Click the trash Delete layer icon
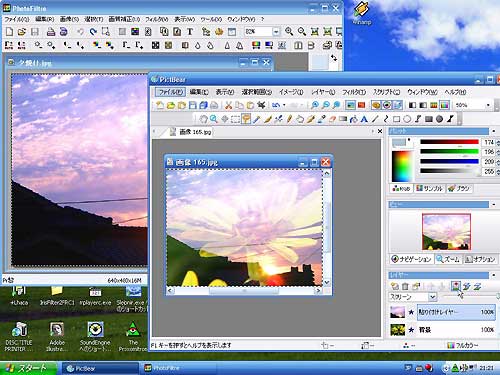The height and width of the screenshot is (375, 500). [405, 286]
